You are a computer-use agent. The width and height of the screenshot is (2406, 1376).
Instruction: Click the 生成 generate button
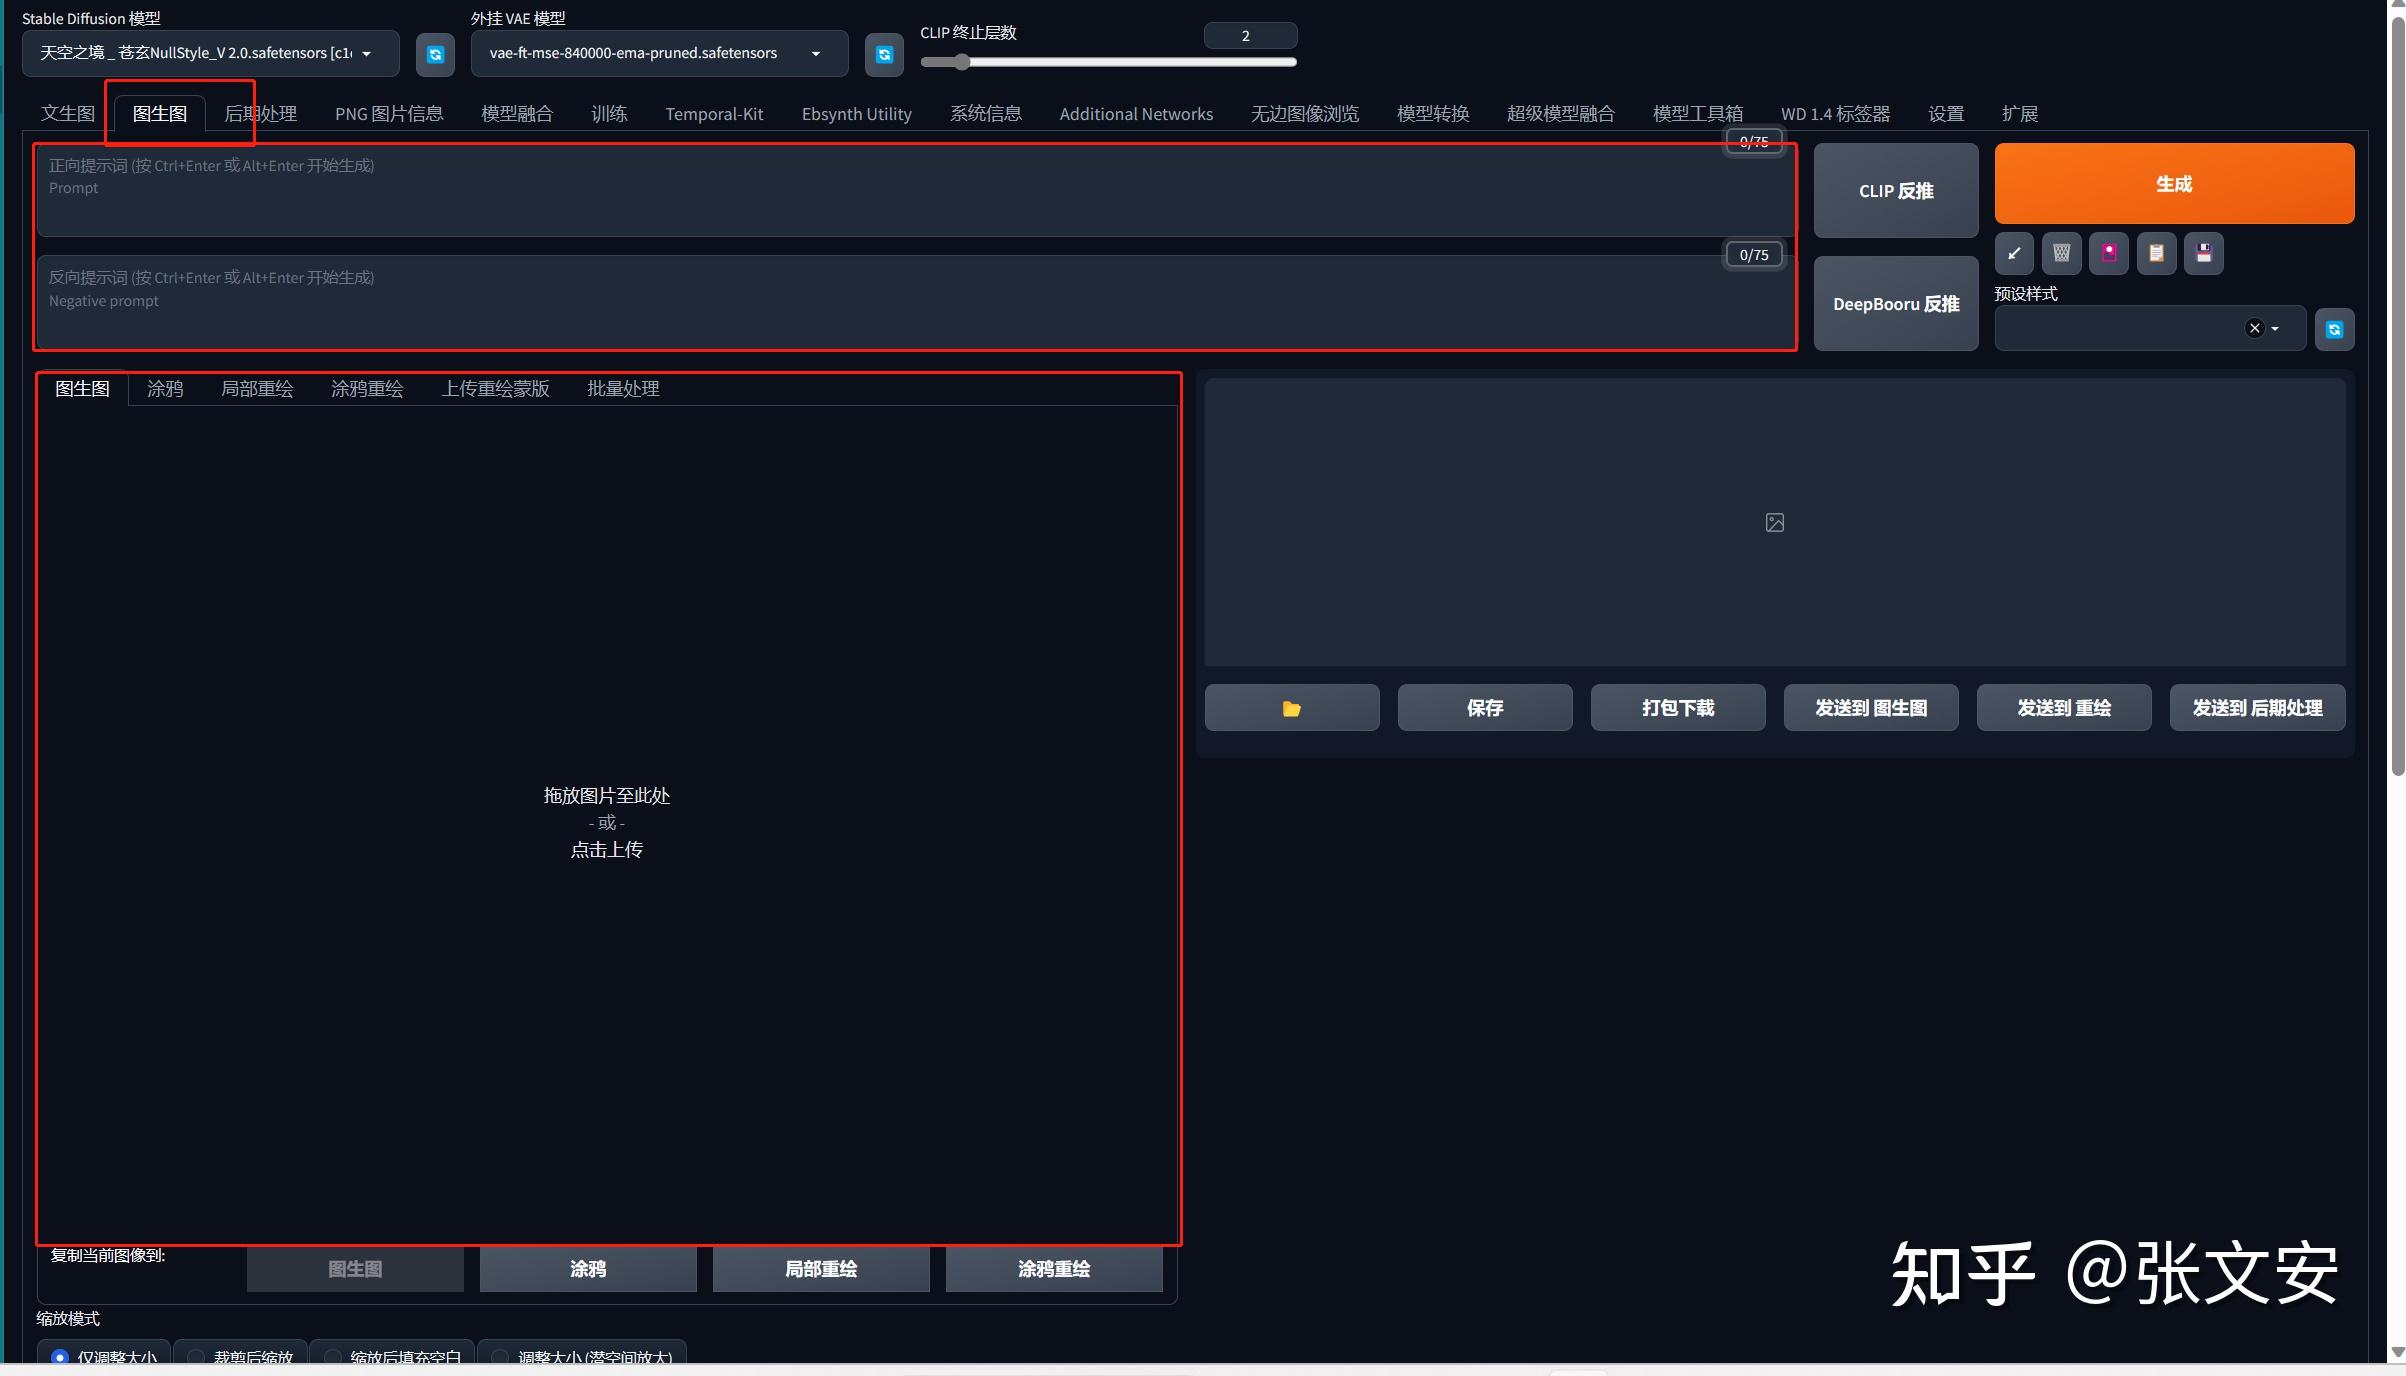point(2173,183)
